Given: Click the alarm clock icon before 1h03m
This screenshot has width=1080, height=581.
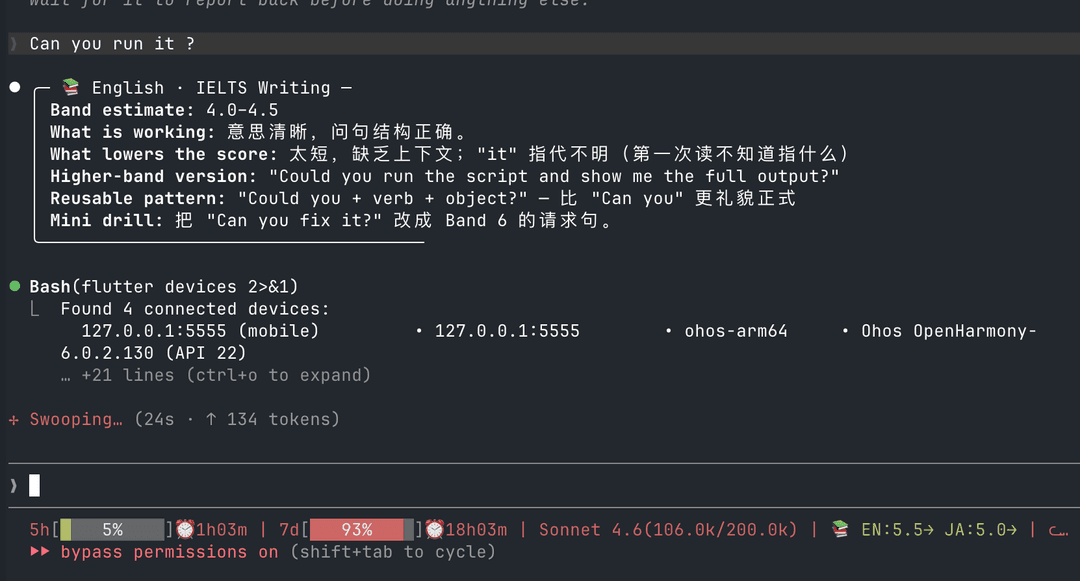Looking at the screenshot, I should click(185, 529).
